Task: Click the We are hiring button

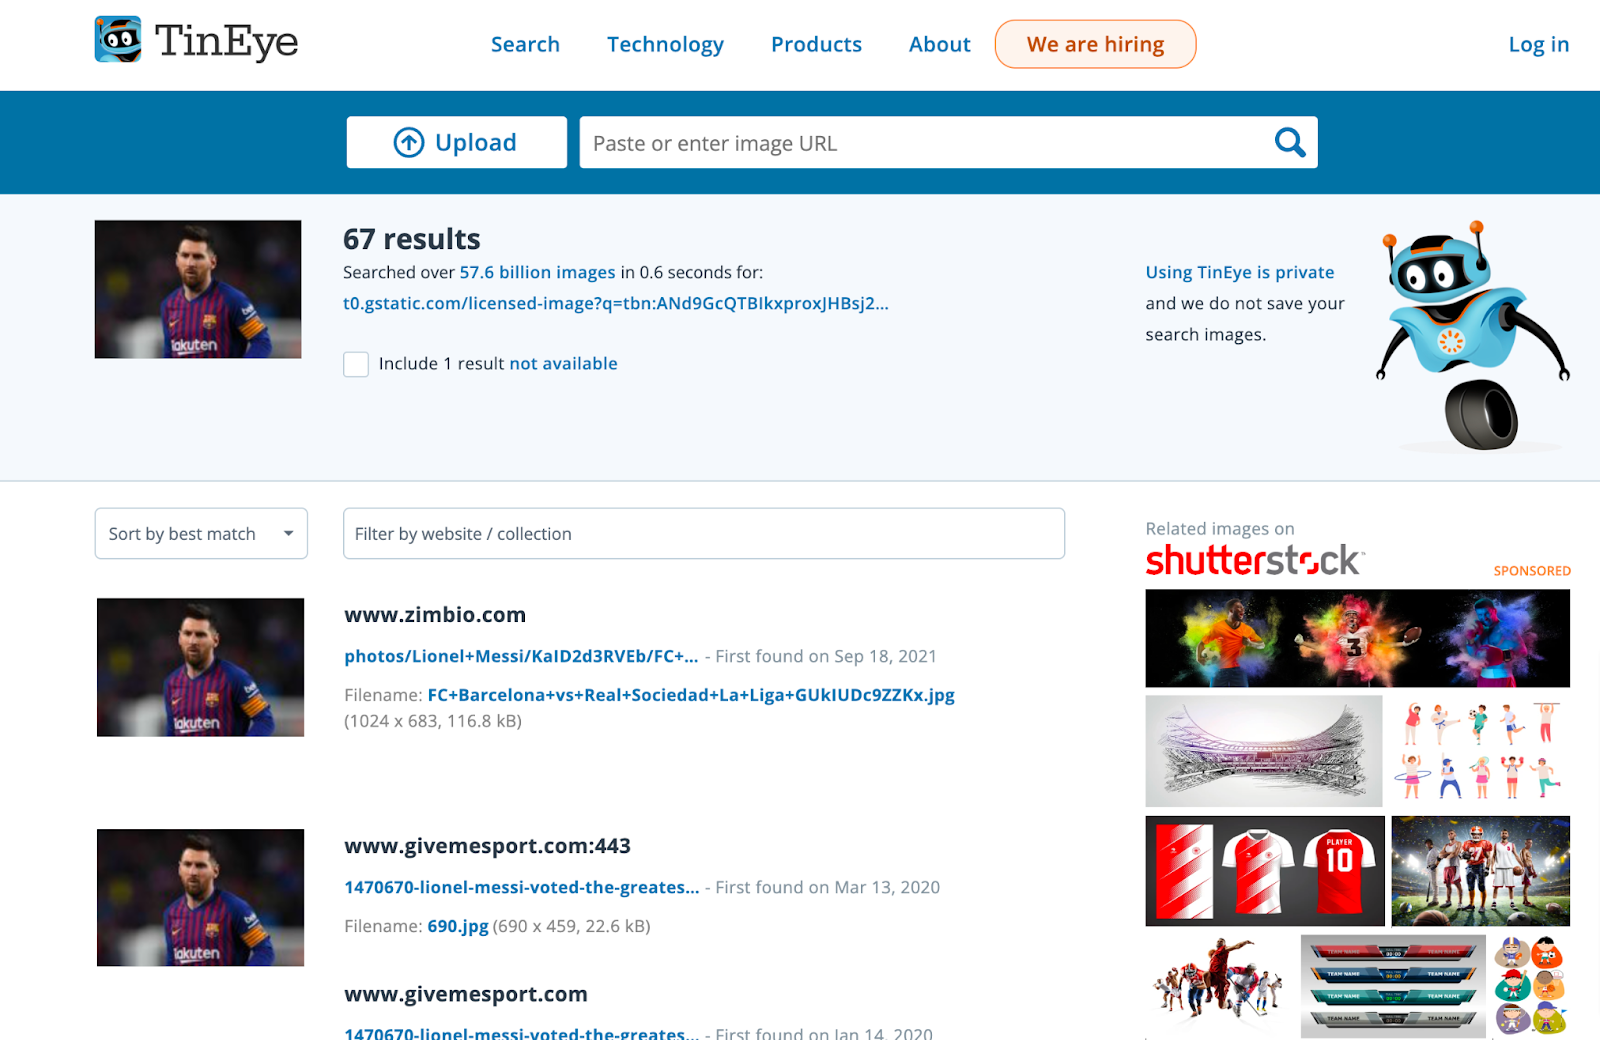Action: pyautogui.click(x=1095, y=44)
